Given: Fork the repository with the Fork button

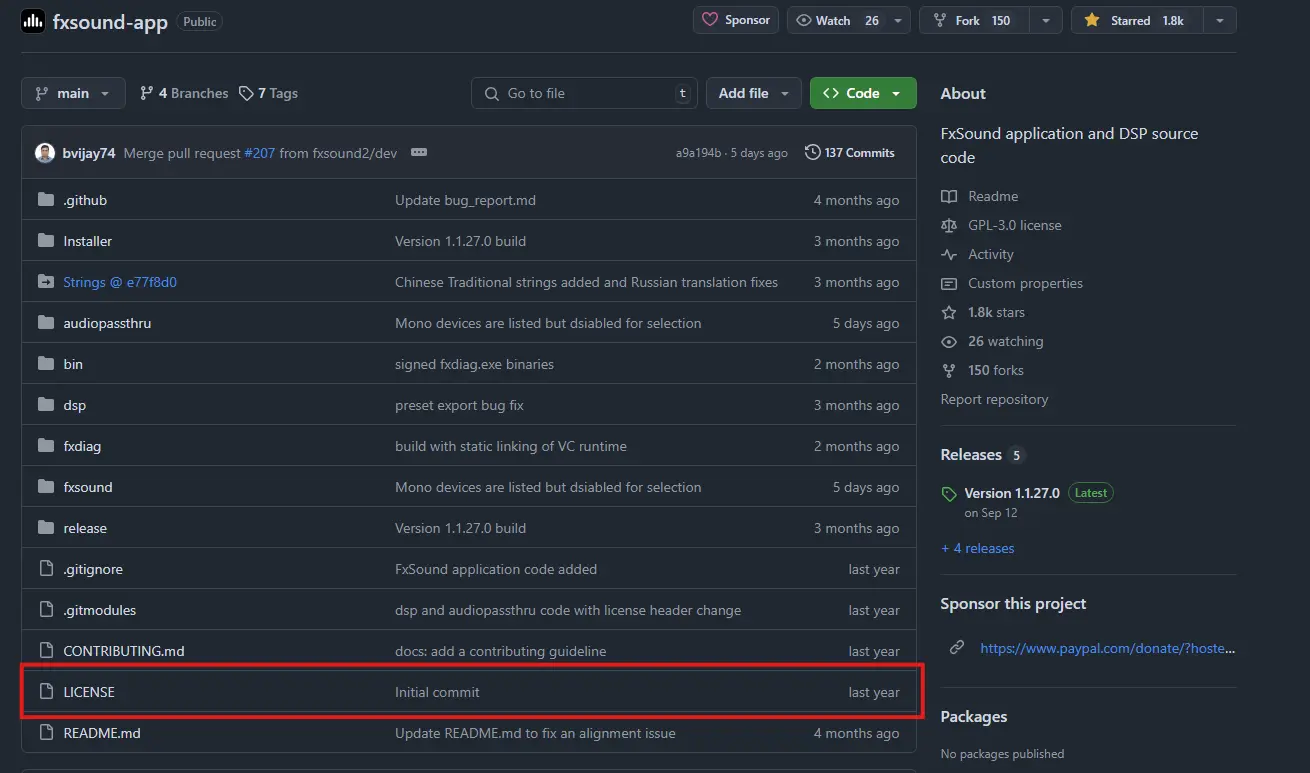Looking at the screenshot, I should coord(975,20).
